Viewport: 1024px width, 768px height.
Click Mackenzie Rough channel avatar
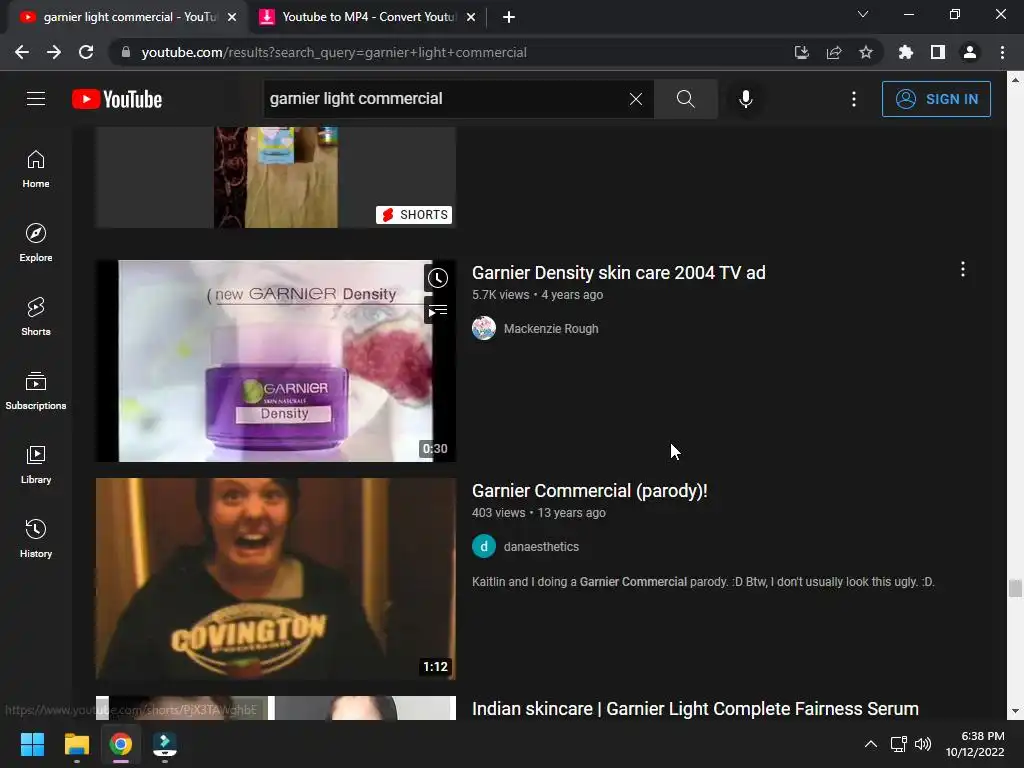pyautogui.click(x=484, y=328)
